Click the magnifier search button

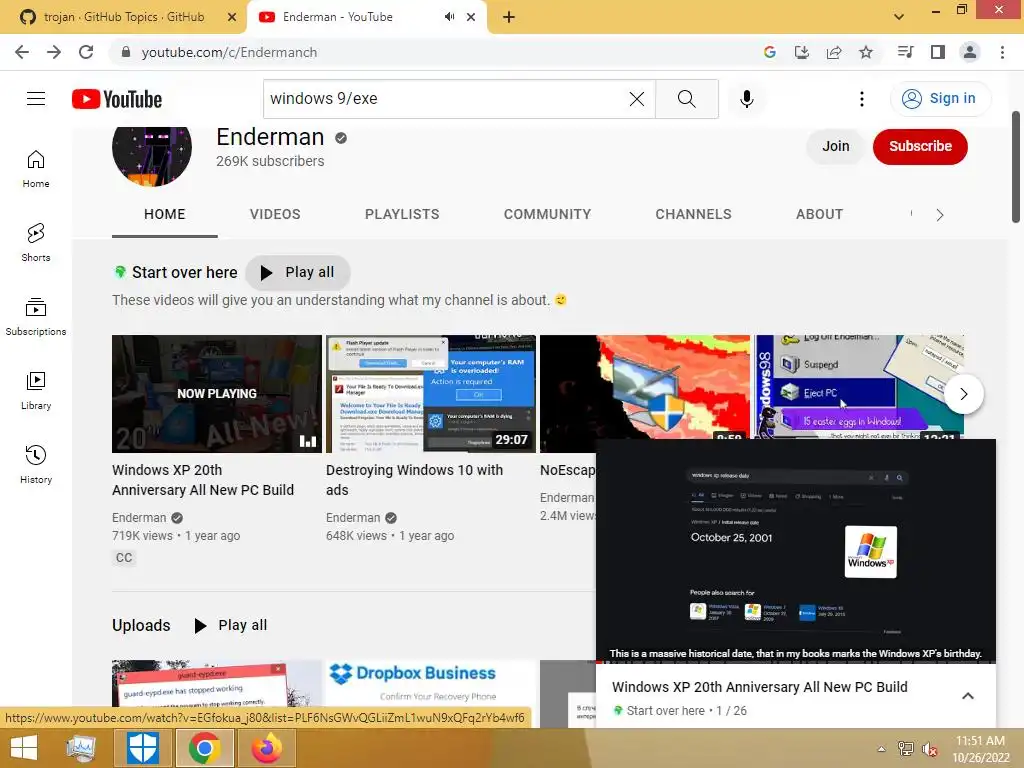(686, 99)
